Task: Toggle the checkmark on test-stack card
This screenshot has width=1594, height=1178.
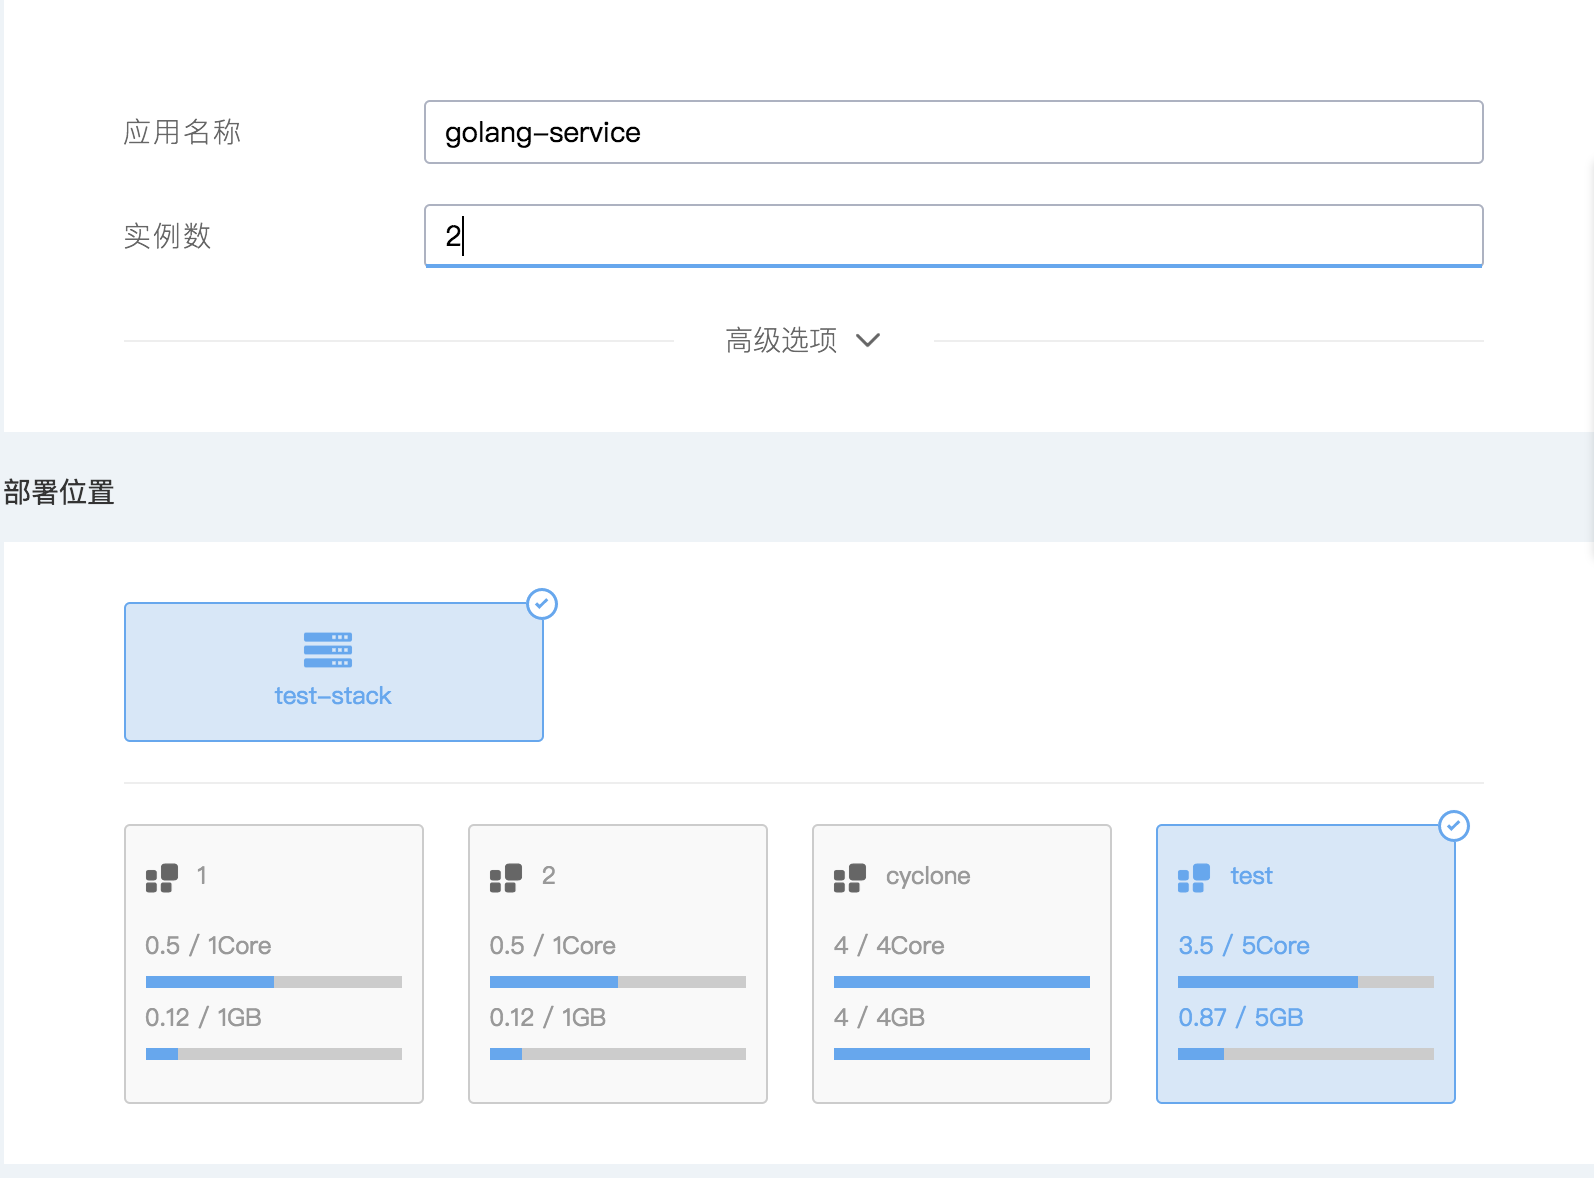Action: 542,604
